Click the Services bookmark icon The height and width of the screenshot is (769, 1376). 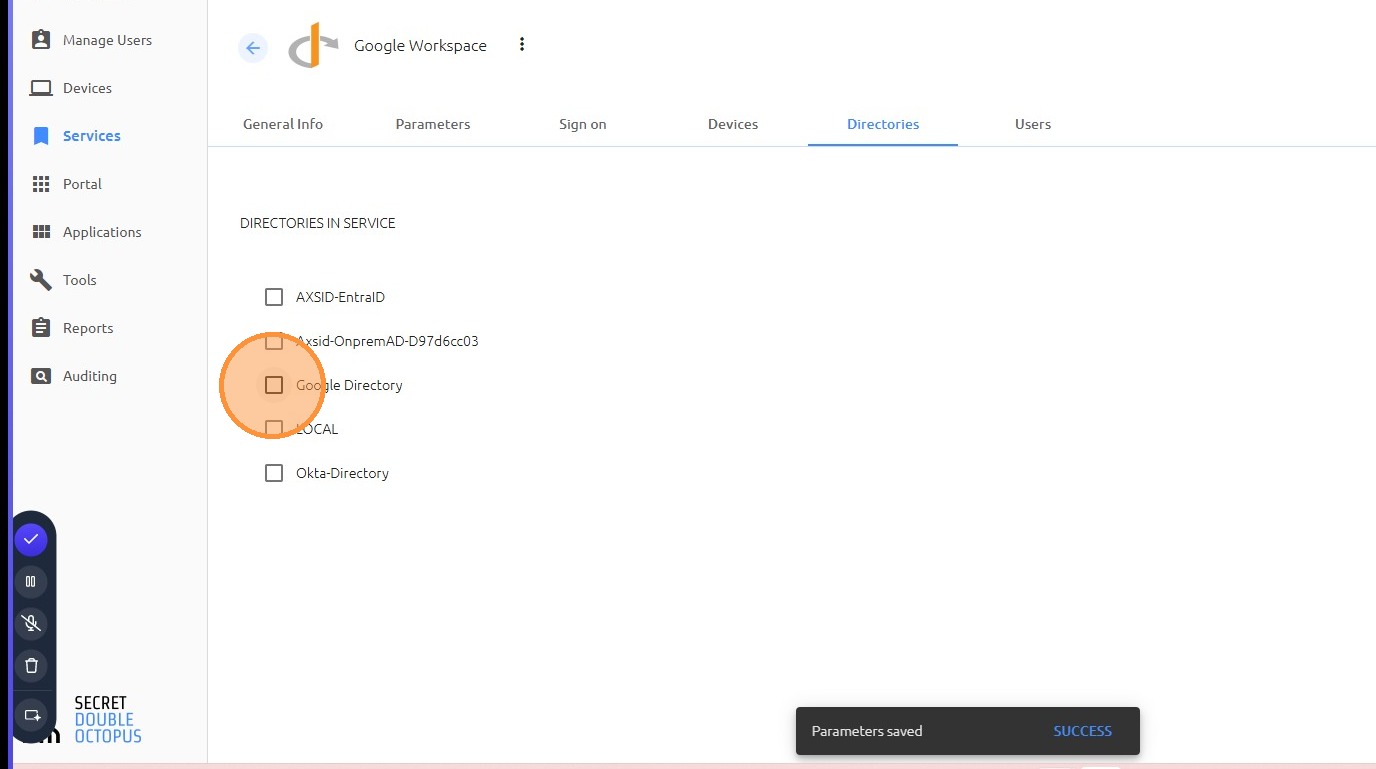pyautogui.click(x=41, y=136)
